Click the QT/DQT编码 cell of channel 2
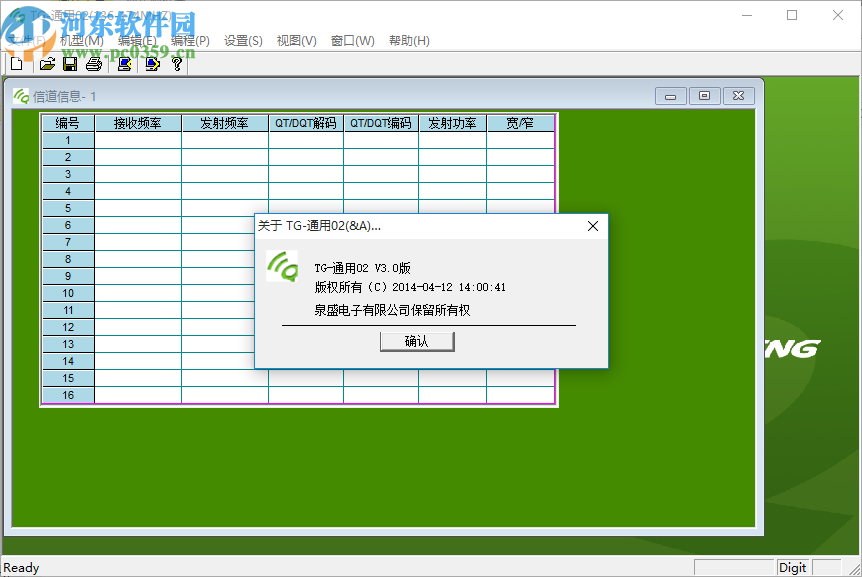The height and width of the screenshot is (577, 862). click(381, 157)
